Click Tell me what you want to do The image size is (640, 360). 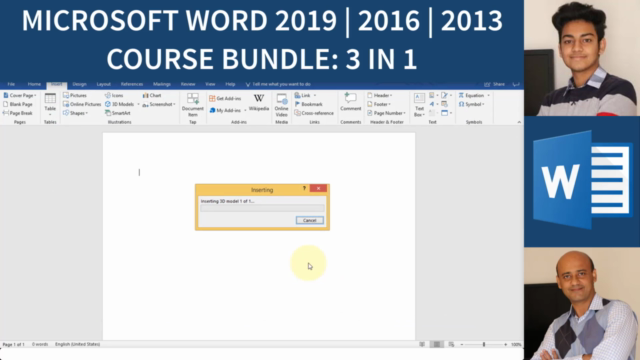[278, 84]
